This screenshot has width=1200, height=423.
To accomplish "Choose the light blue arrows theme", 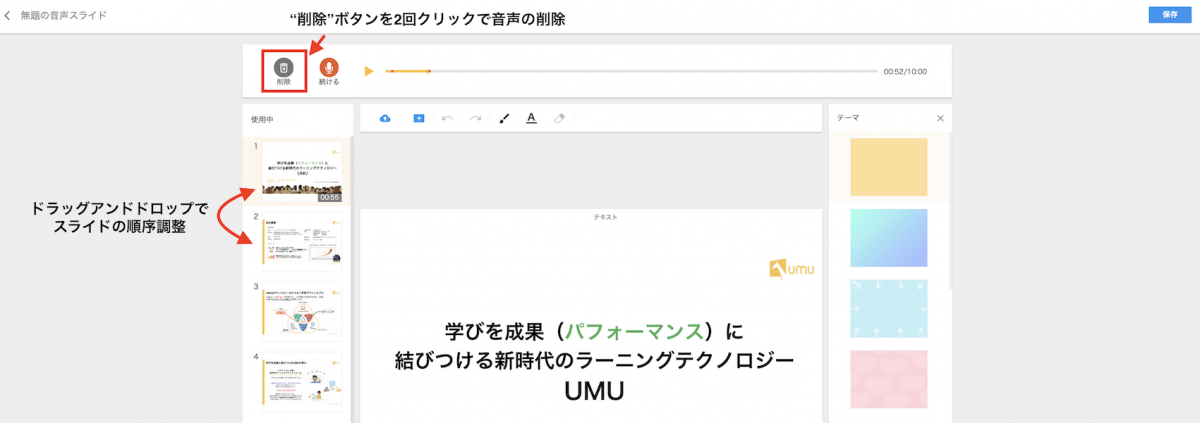I will coord(888,308).
